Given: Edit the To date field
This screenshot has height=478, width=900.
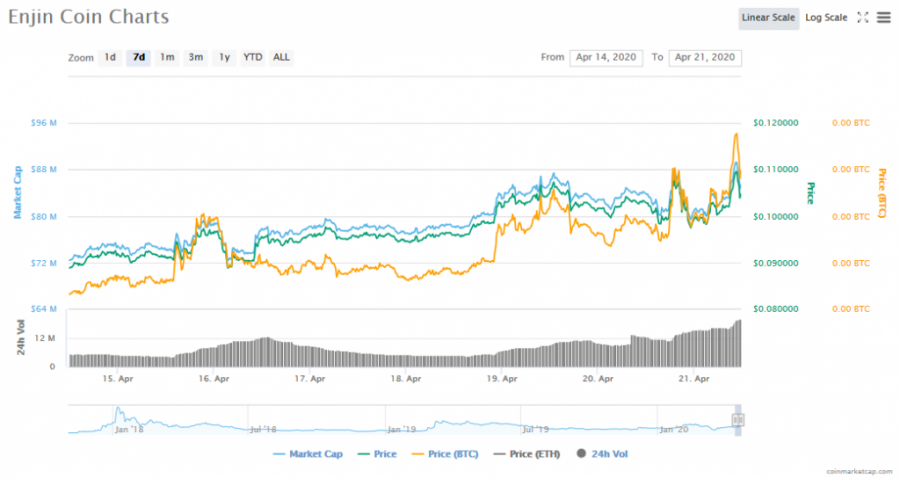Looking at the screenshot, I should tap(705, 57).
